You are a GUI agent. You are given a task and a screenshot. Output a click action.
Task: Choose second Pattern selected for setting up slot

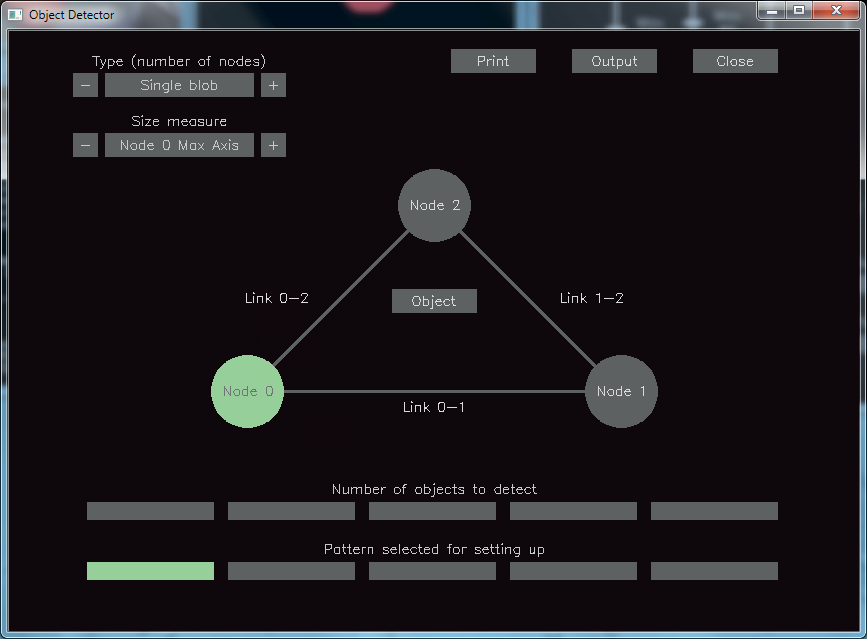click(291, 571)
